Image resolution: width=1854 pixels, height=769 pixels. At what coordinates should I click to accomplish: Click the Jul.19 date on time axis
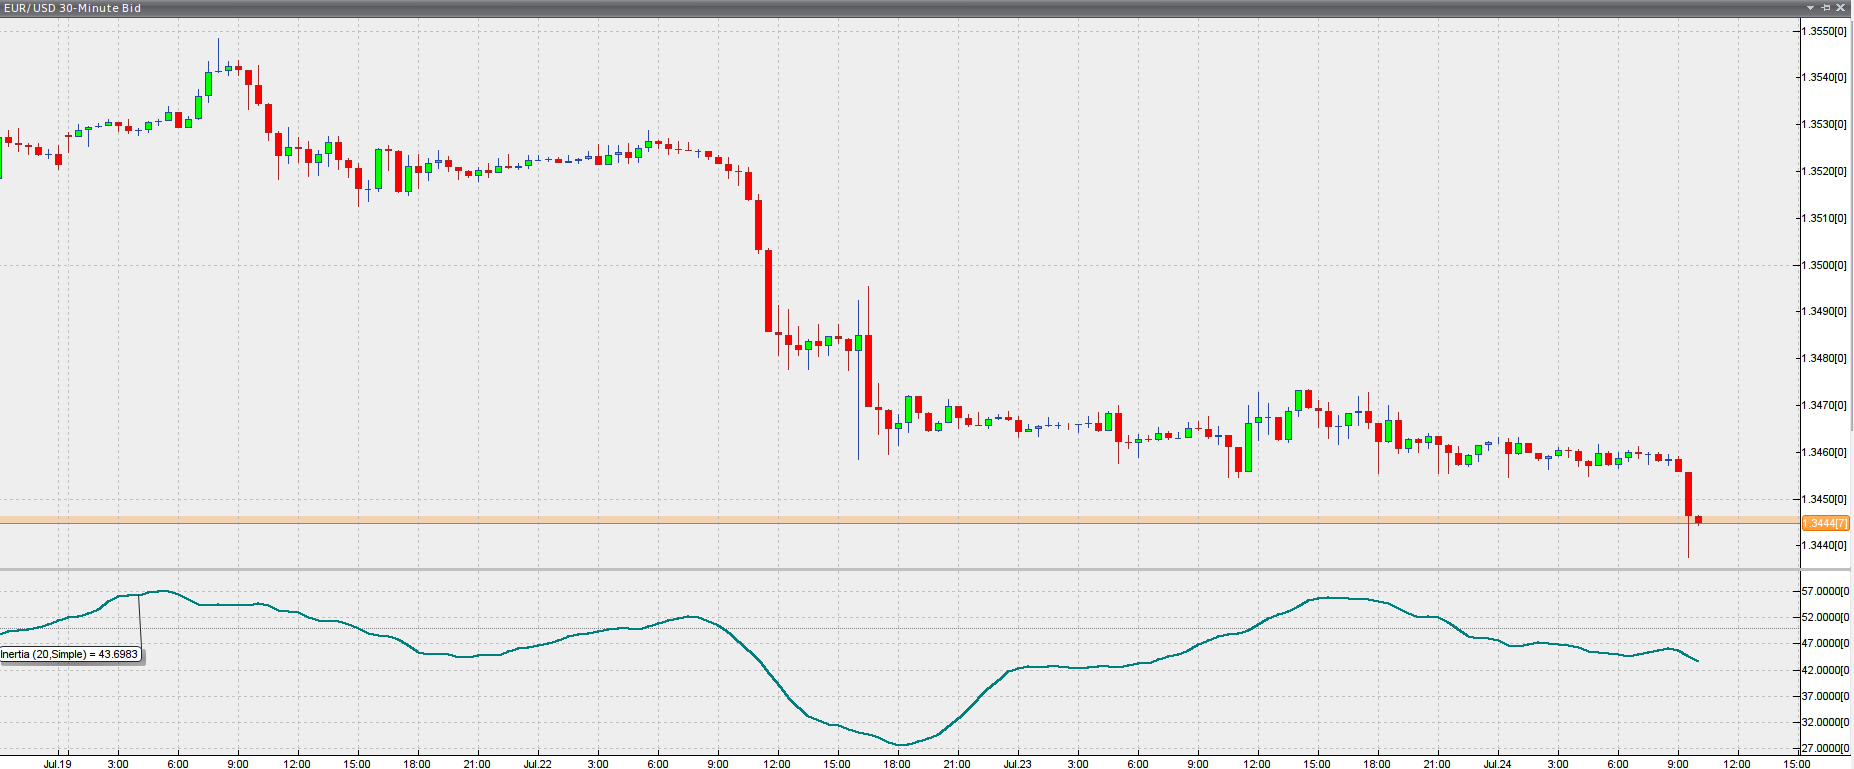[x=58, y=764]
